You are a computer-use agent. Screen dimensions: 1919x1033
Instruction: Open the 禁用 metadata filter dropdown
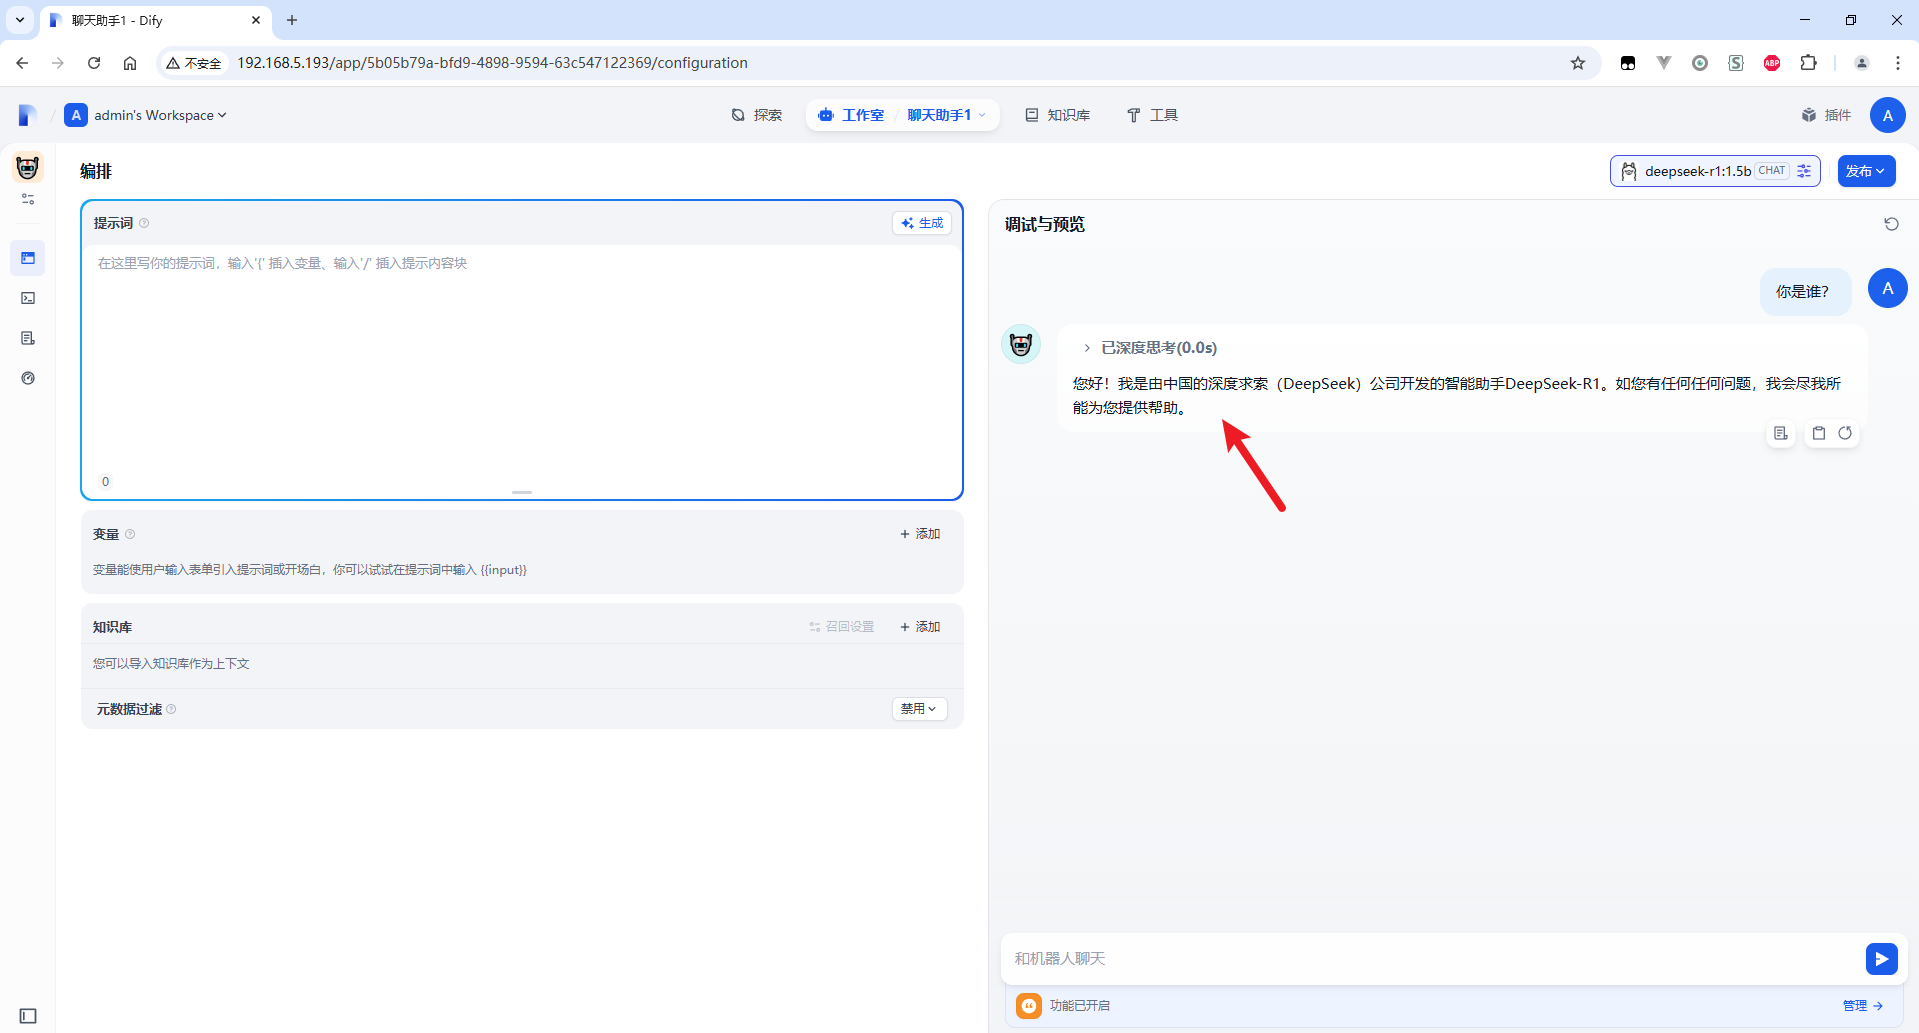(x=919, y=709)
